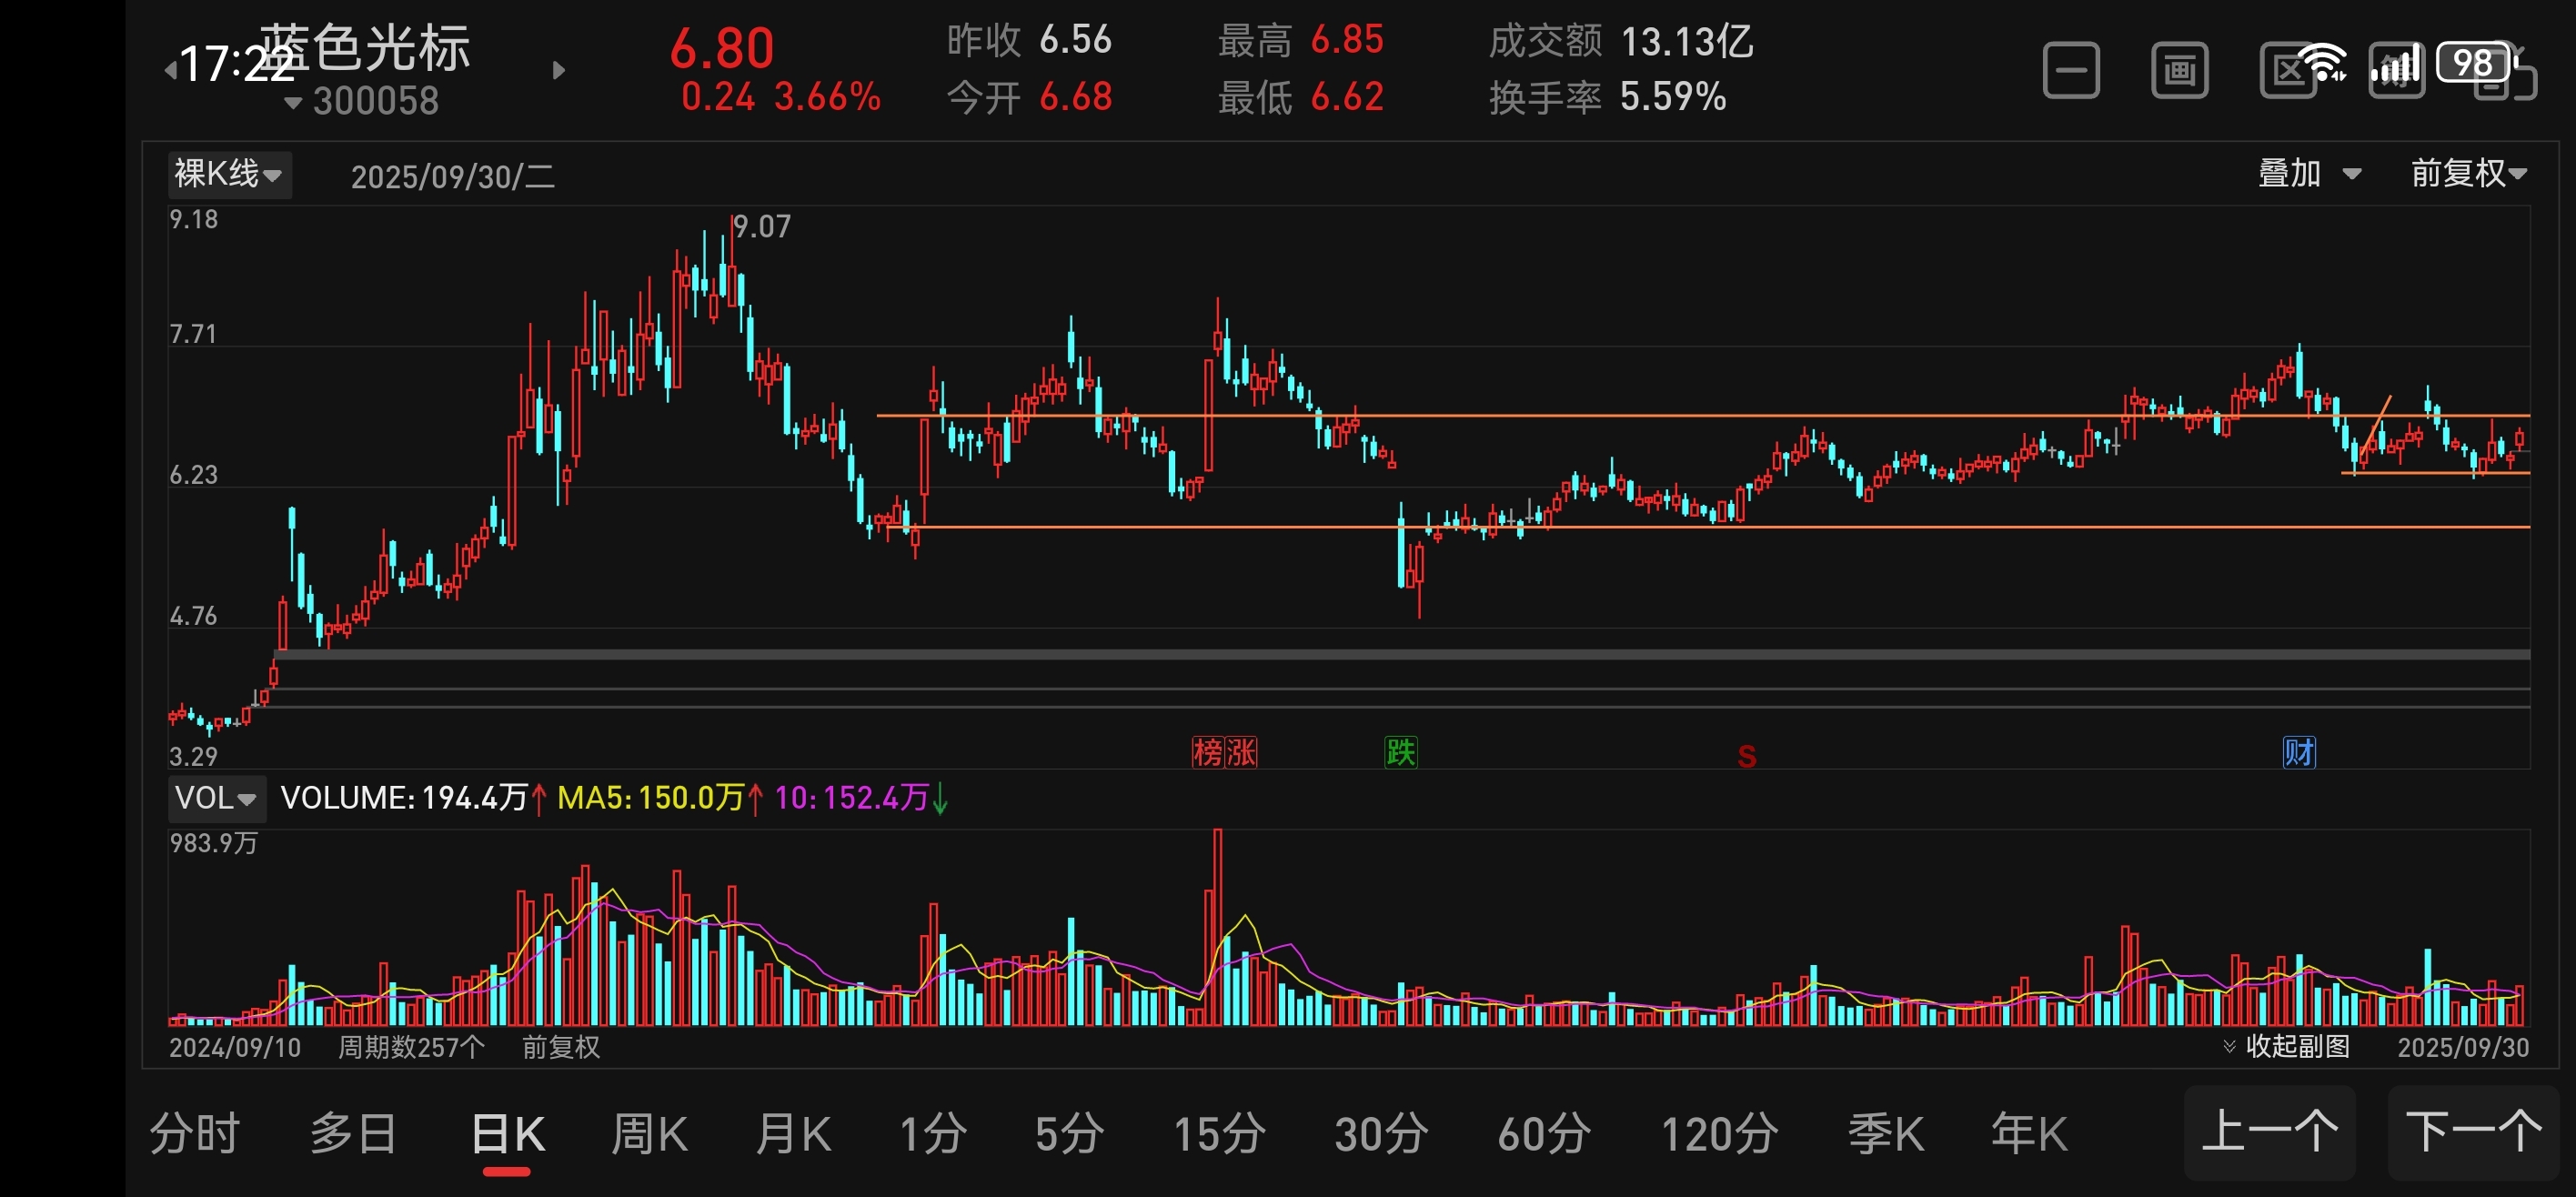This screenshot has width=2576, height=1197.
Task: Click the minus-box icon in top toolbar
Action: [2070, 71]
